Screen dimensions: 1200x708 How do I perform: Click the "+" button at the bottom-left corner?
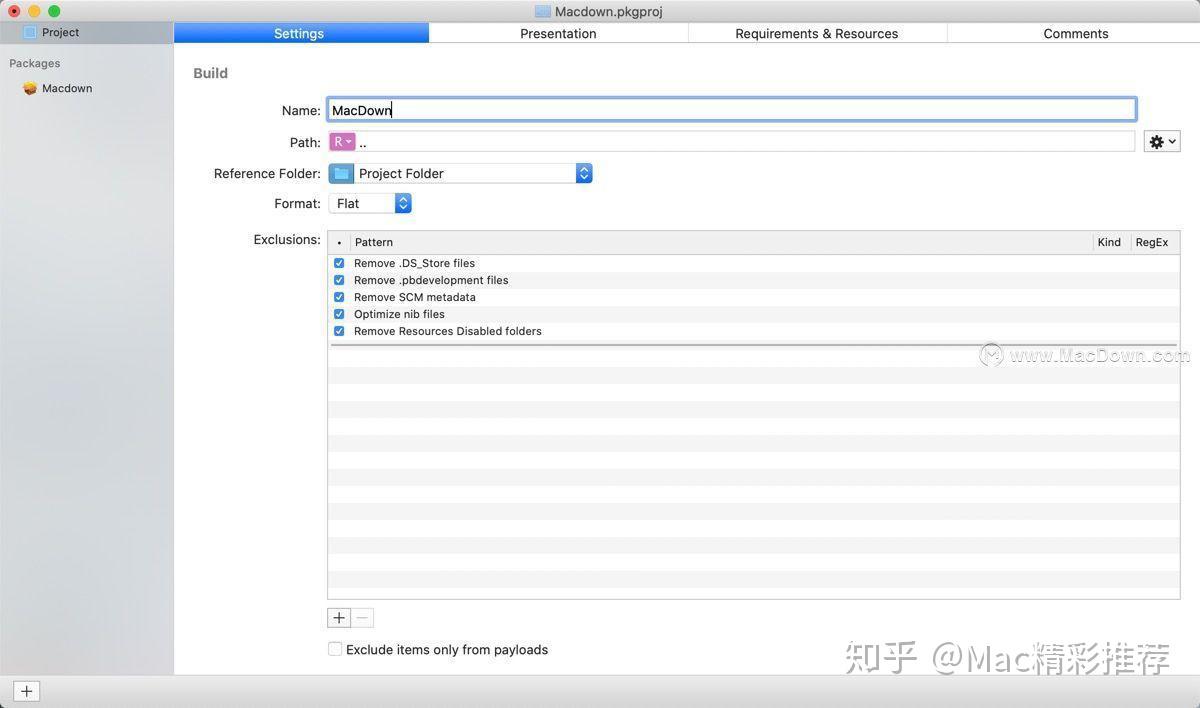tap(26, 691)
